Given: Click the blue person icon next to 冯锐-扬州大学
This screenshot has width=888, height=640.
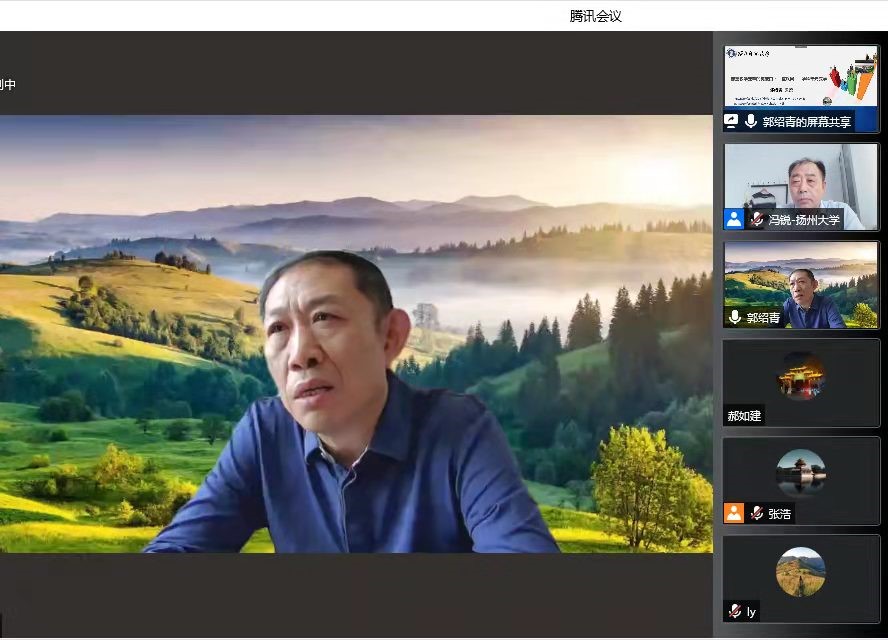Looking at the screenshot, I should click(x=734, y=219).
